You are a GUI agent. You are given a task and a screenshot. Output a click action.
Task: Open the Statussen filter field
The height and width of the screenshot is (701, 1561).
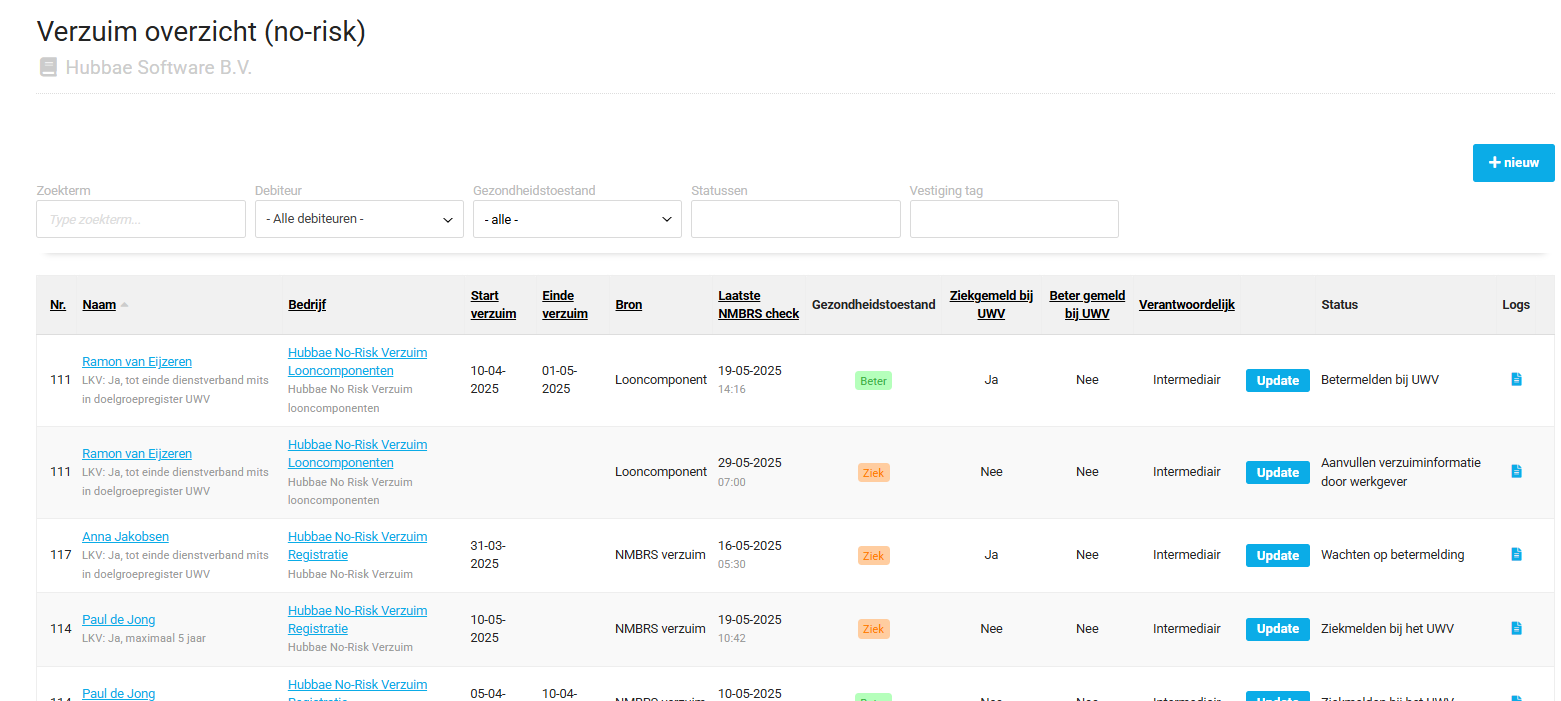click(795, 219)
